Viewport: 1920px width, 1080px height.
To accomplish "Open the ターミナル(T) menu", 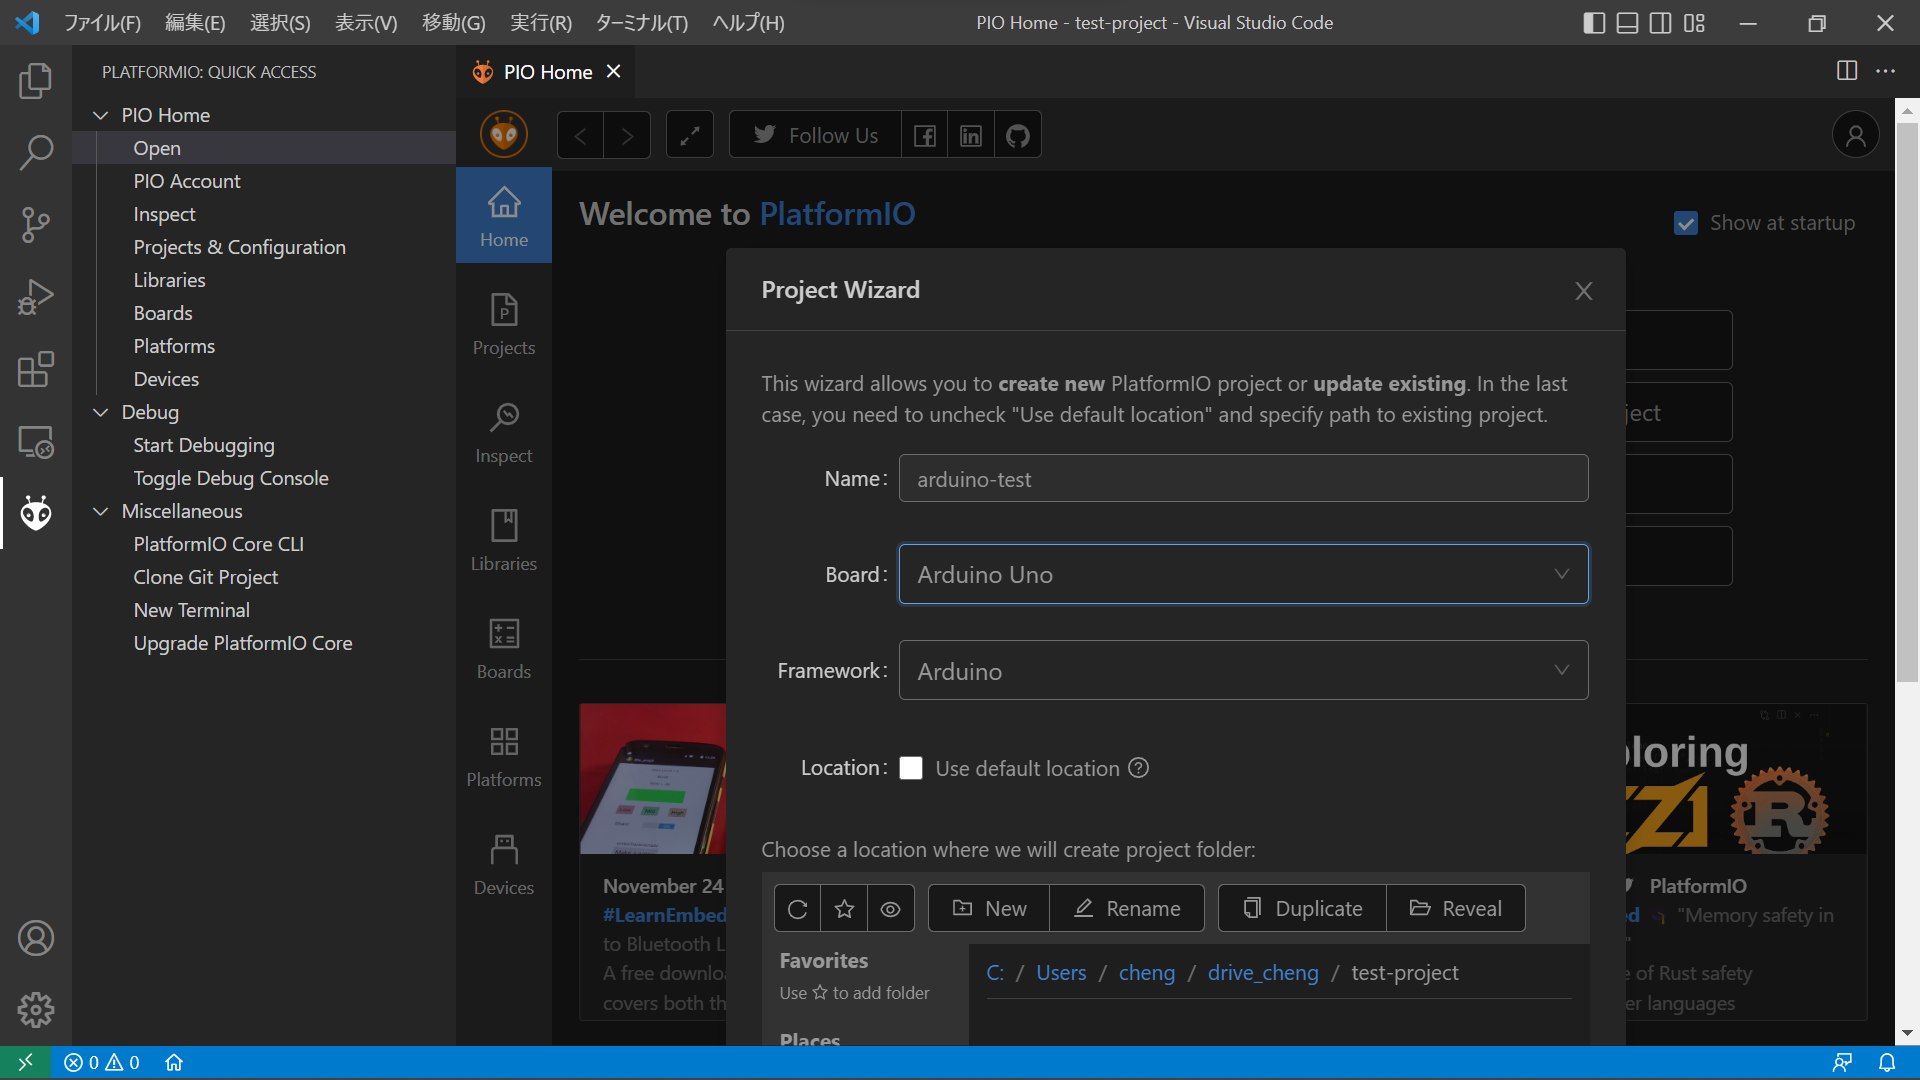I will pos(641,22).
